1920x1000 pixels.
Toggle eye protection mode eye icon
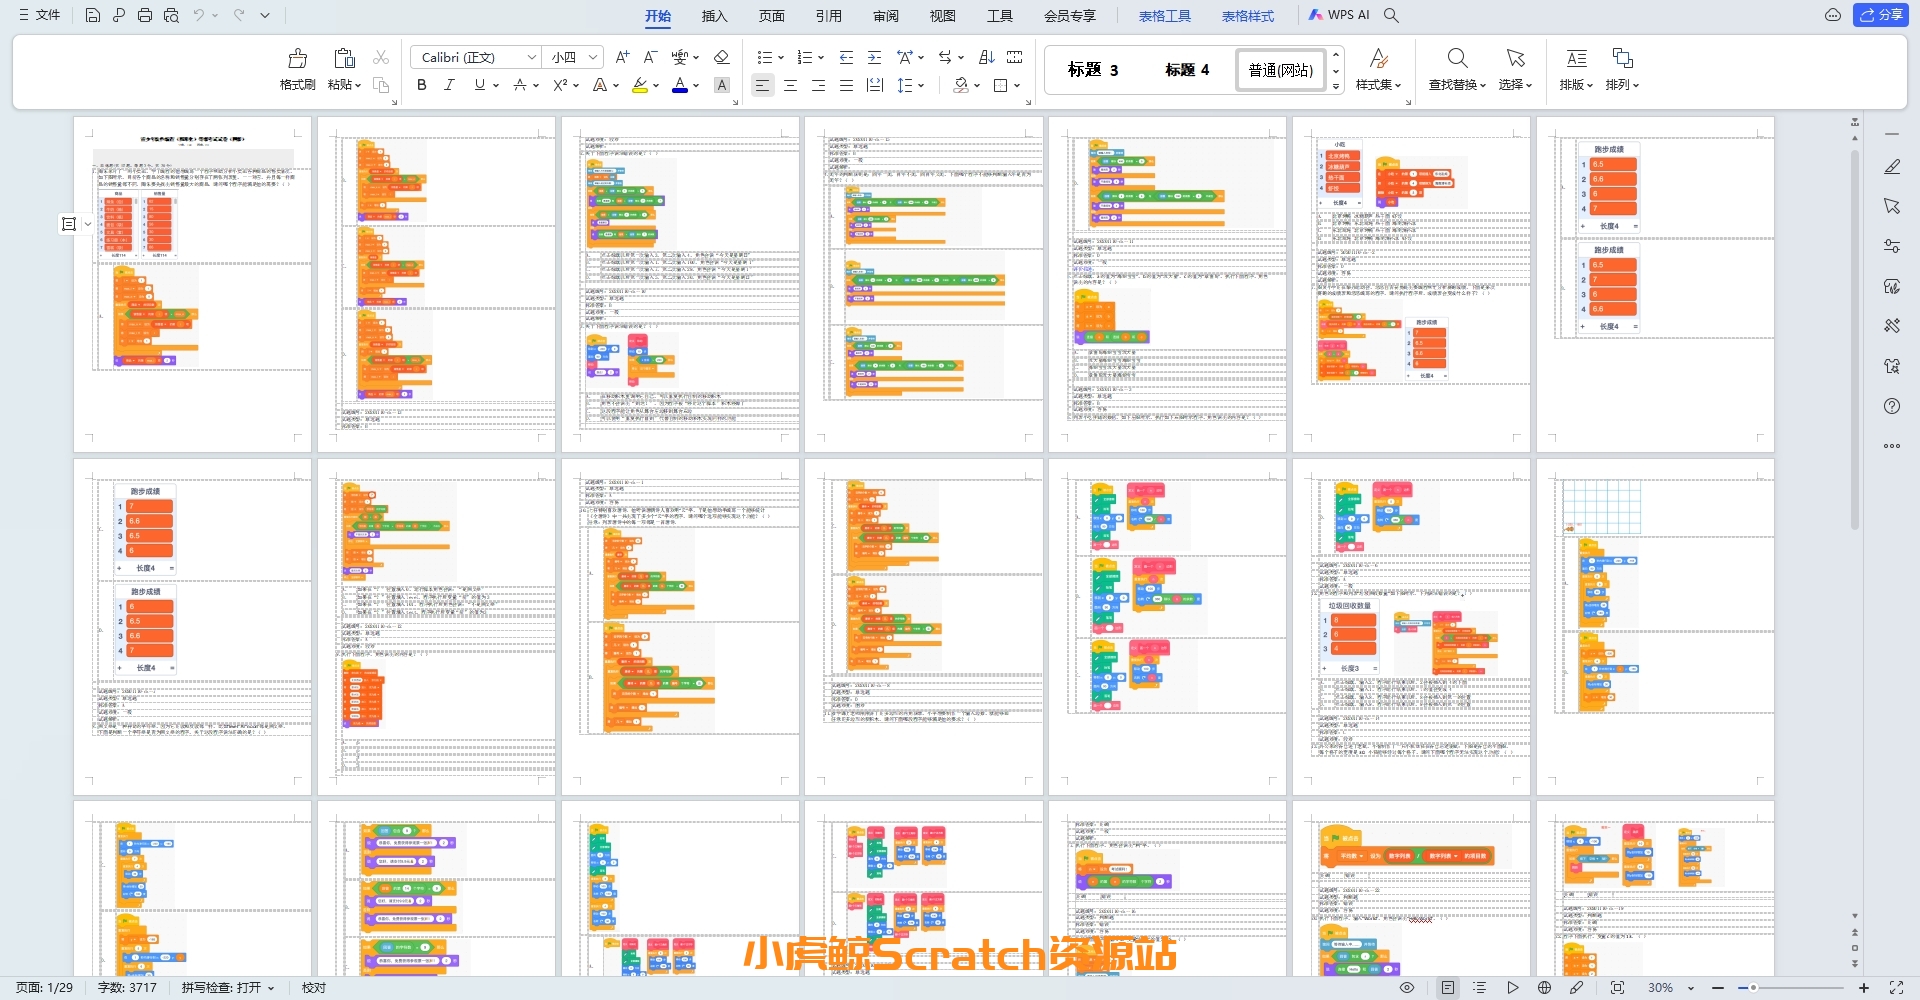click(x=1407, y=988)
